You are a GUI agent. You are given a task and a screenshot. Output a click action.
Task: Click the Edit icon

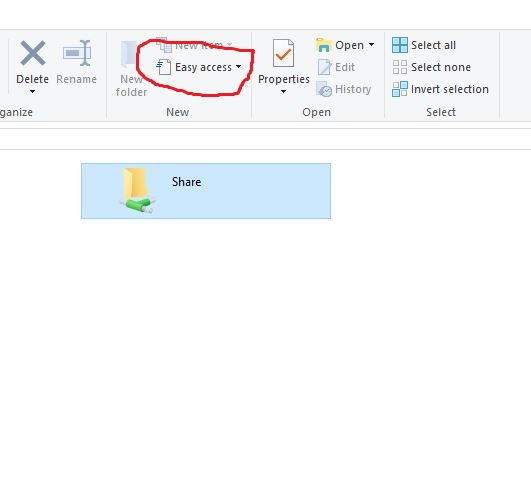point(324,67)
